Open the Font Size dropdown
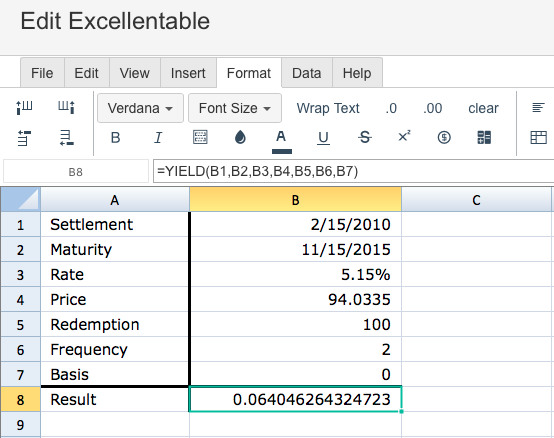 click(235, 108)
